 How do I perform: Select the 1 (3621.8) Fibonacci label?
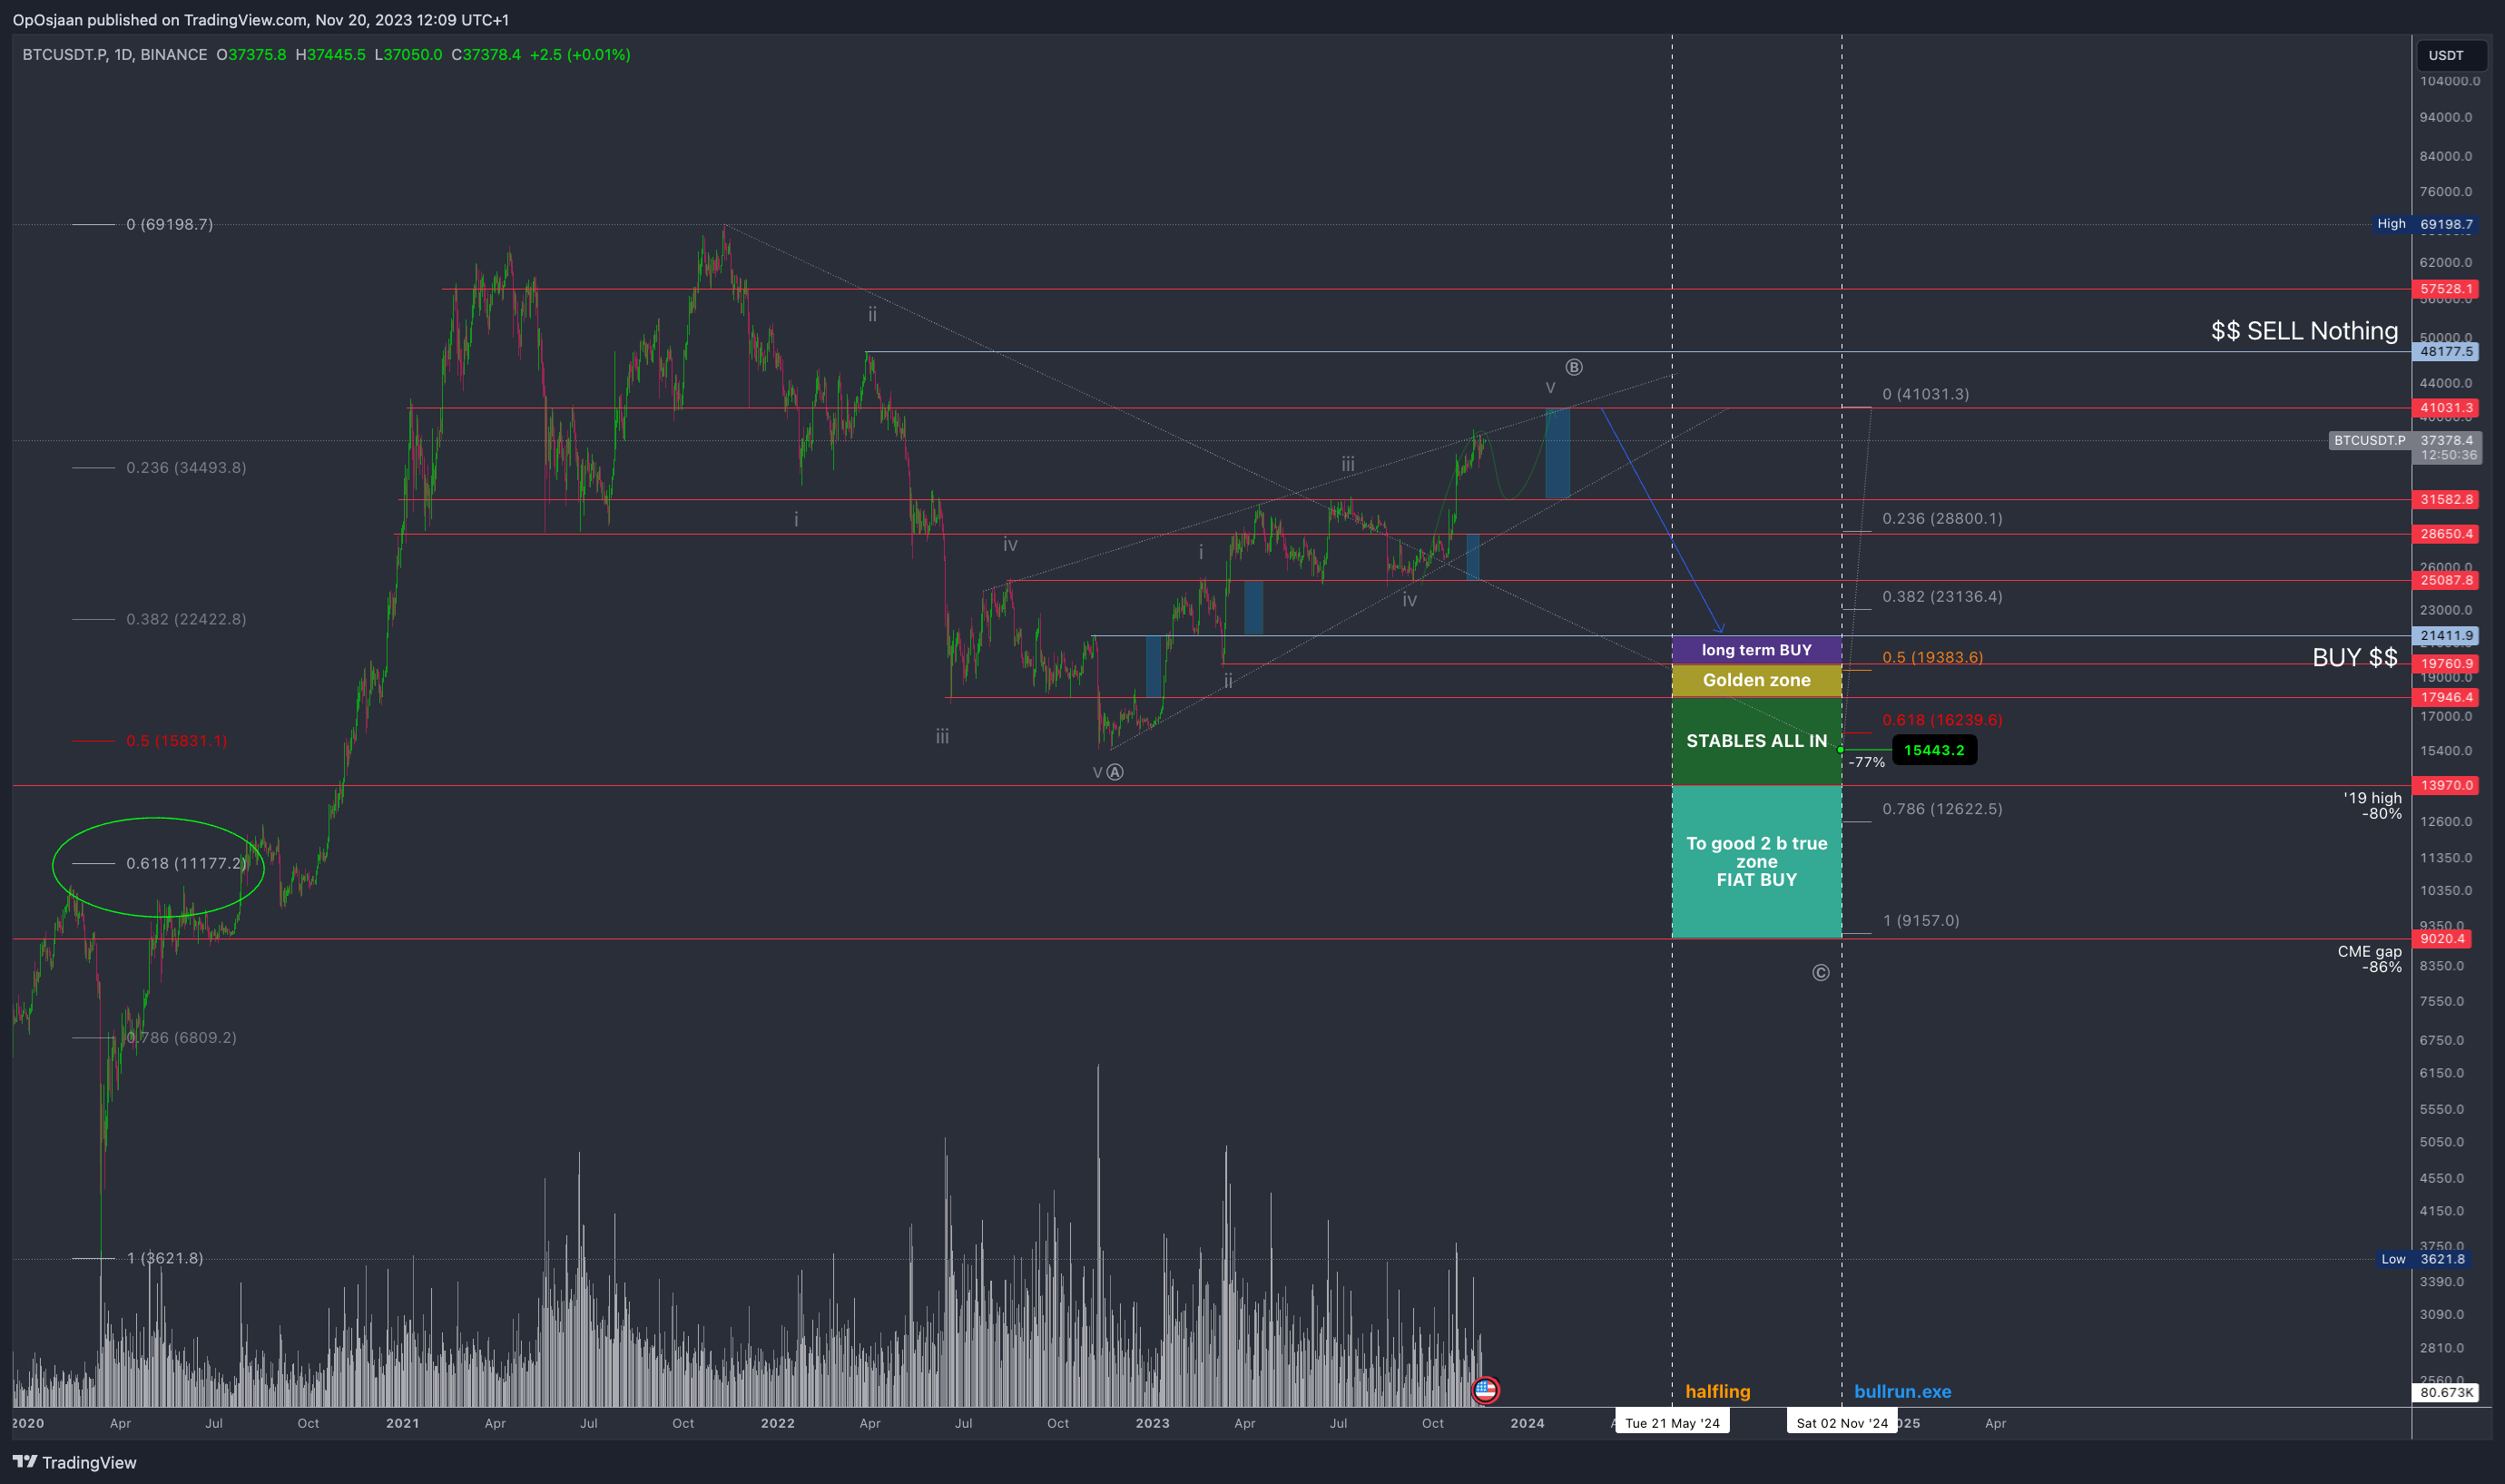click(x=165, y=1258)
